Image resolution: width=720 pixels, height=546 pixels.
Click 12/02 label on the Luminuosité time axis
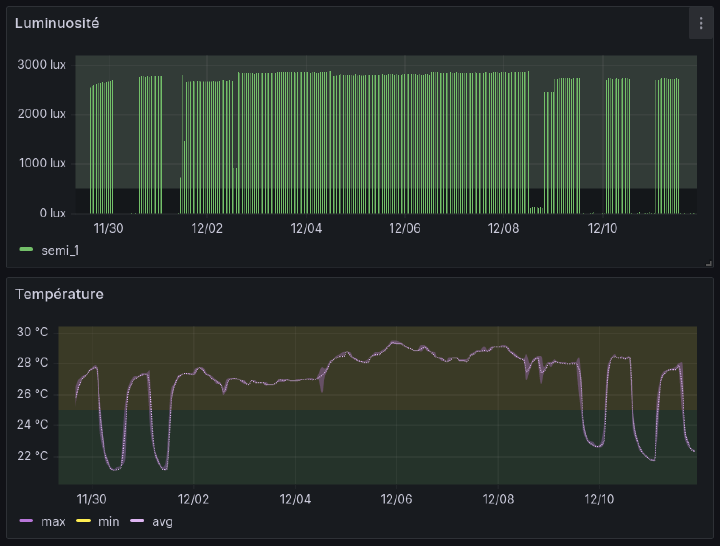point(207,228)
